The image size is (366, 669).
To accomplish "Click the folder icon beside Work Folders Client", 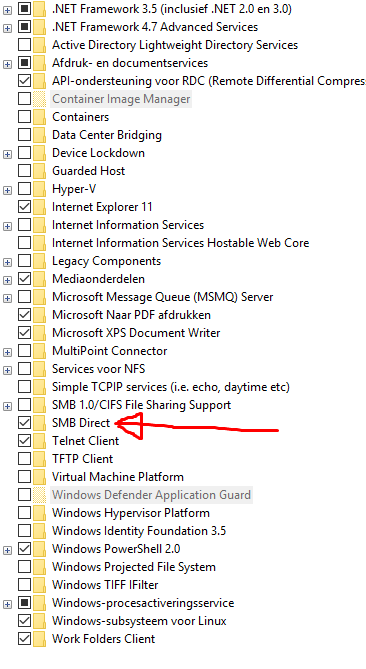I will point(39,639).
